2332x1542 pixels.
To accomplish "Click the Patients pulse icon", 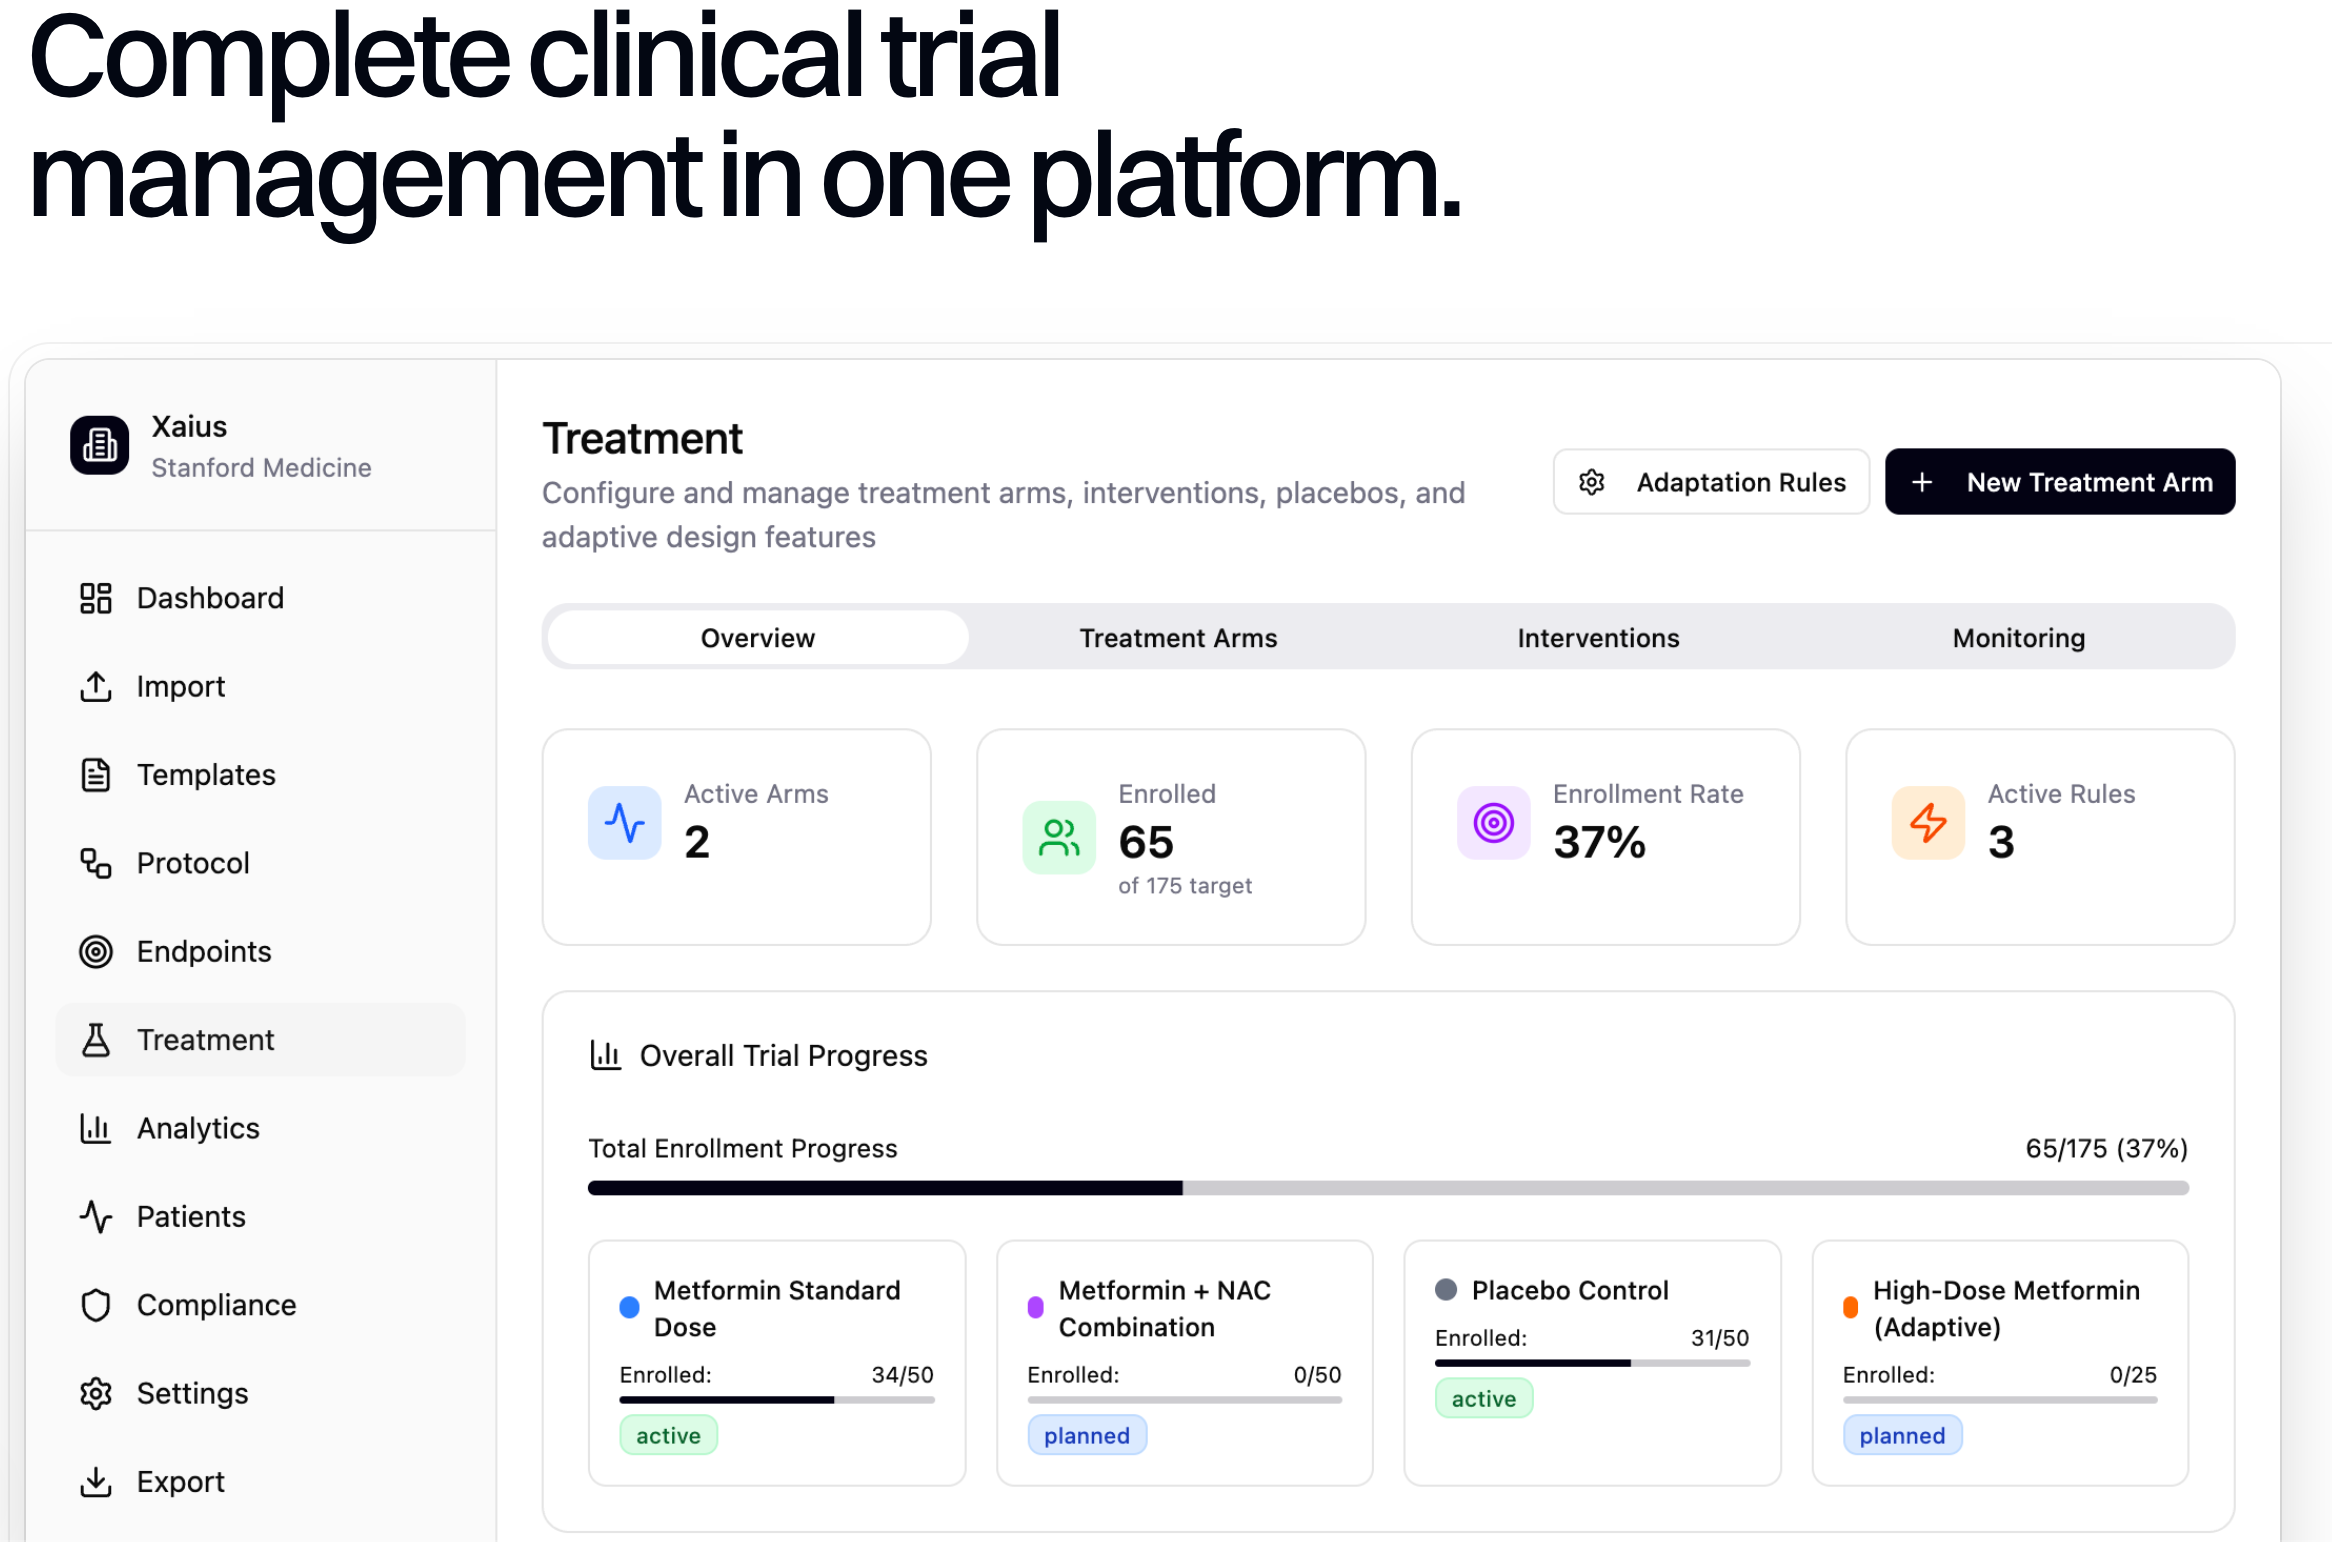I will (x=96, y=1217).
